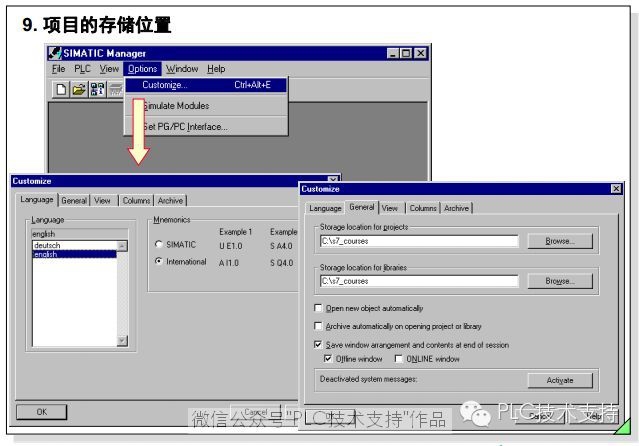Select International mnemonics radio button

coord(159,261)
